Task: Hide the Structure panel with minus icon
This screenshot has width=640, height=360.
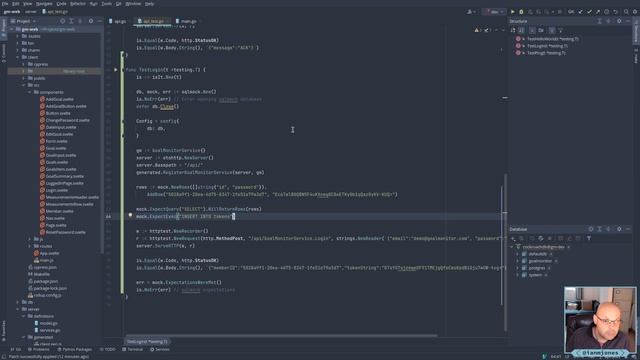Action: [x=628, y=21]
